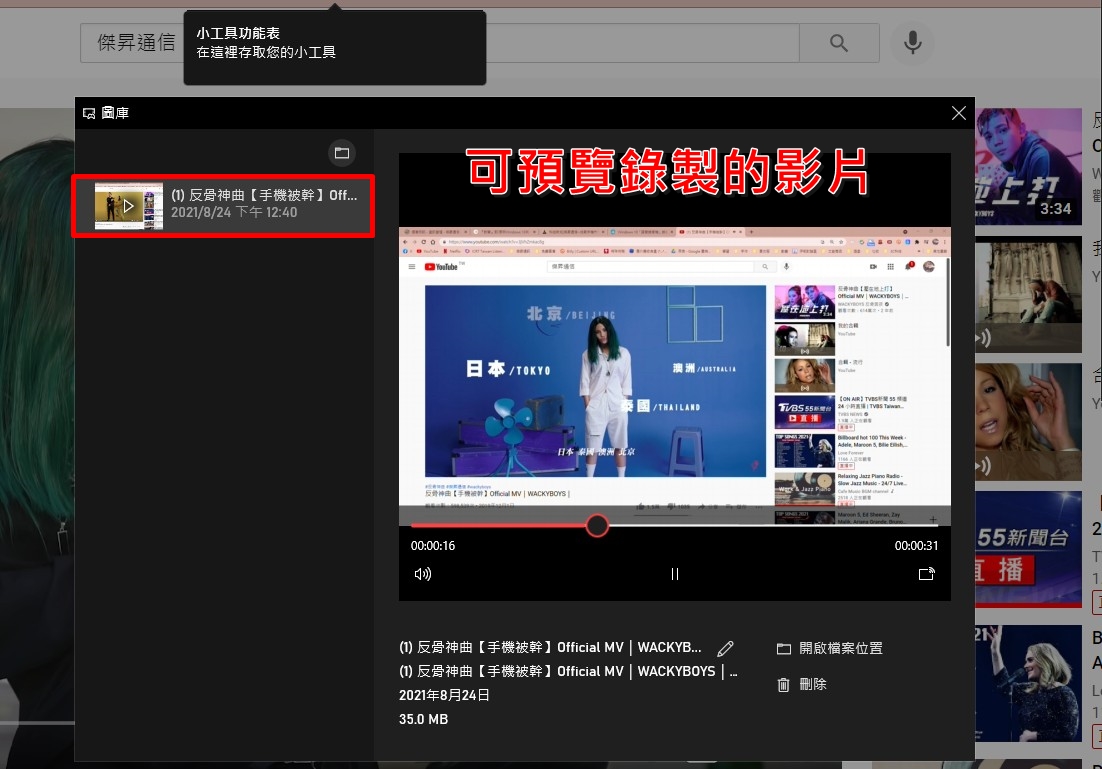
Task: Click the YouTube voice search microphone
Action: (912, 43)
